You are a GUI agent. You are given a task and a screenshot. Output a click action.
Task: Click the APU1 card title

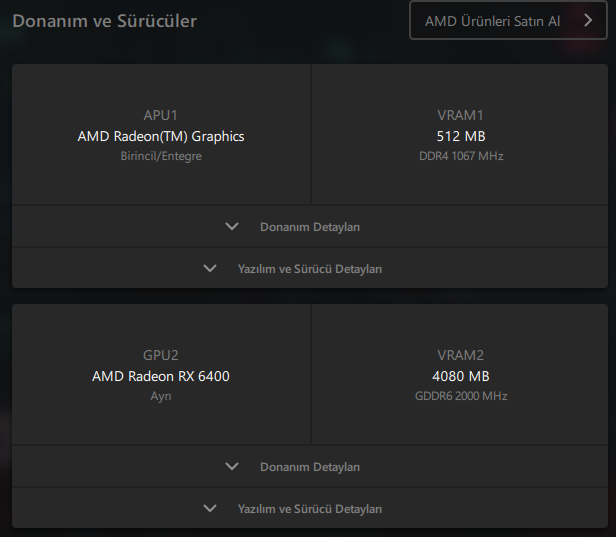pyautogui.click(x=161, y=115)
